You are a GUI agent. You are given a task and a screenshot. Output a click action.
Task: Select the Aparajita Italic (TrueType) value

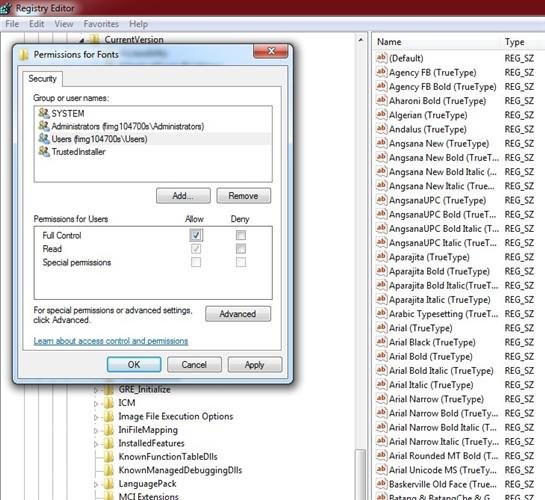tap(440, 300)
